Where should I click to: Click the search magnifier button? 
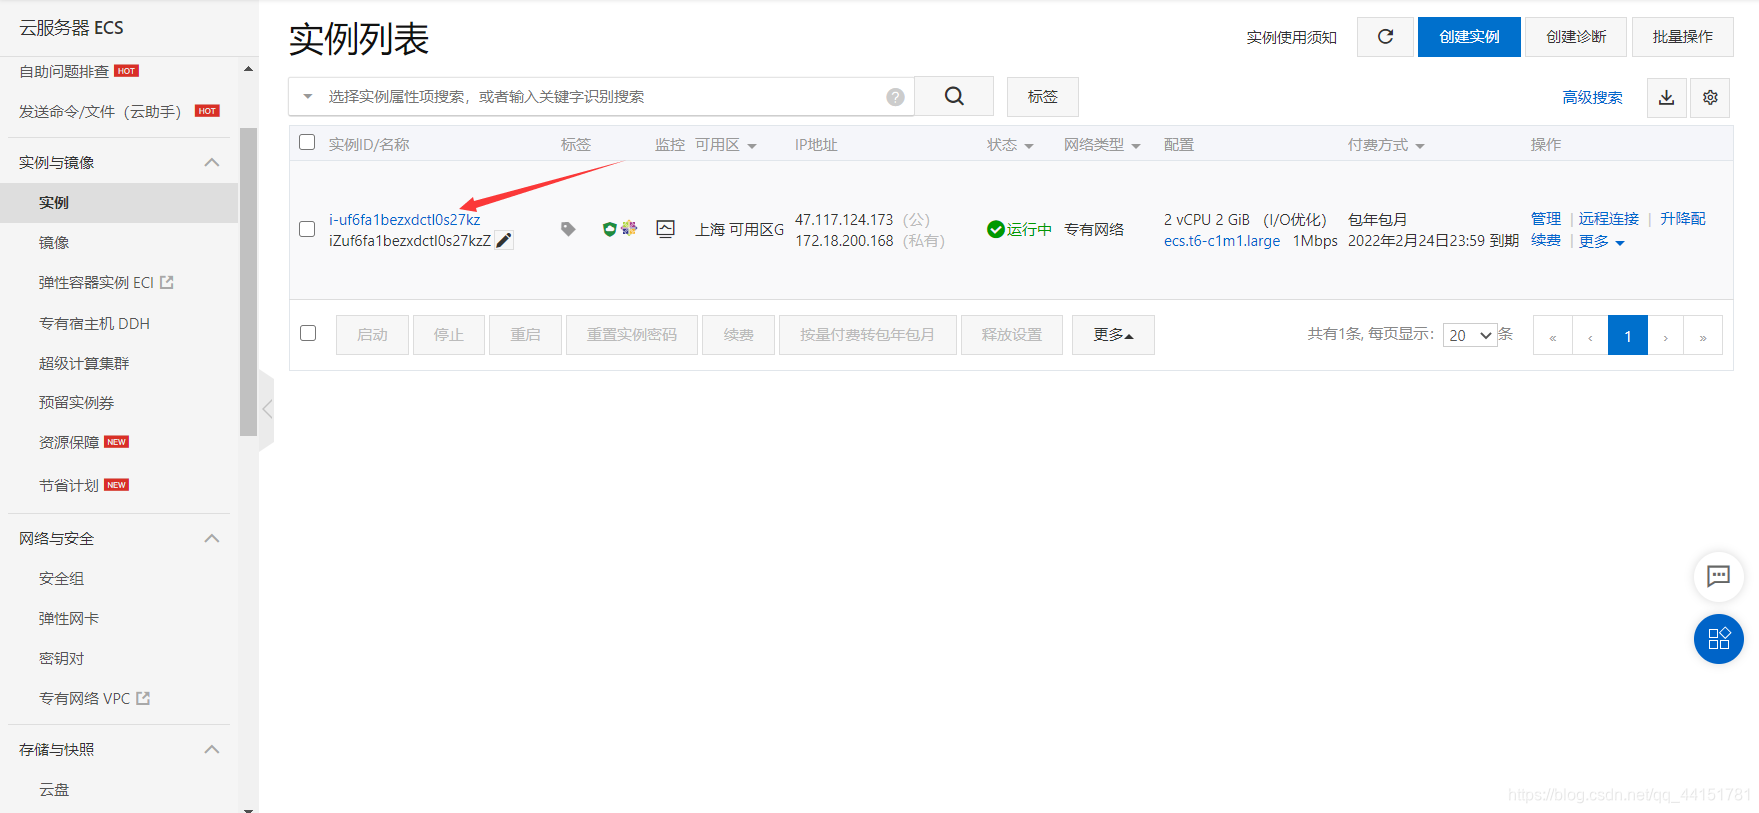click(x=954, y=96)
